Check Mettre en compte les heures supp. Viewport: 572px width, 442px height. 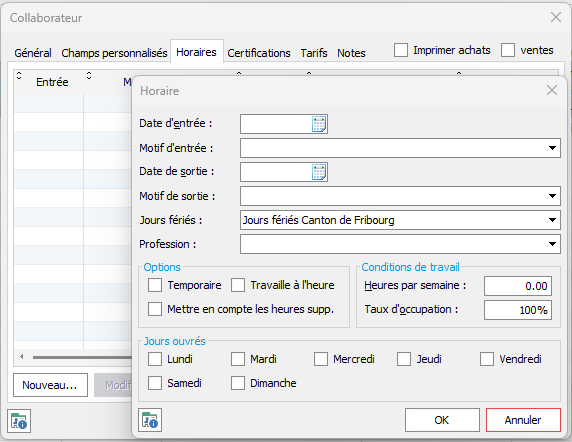(x=155, y=309)
